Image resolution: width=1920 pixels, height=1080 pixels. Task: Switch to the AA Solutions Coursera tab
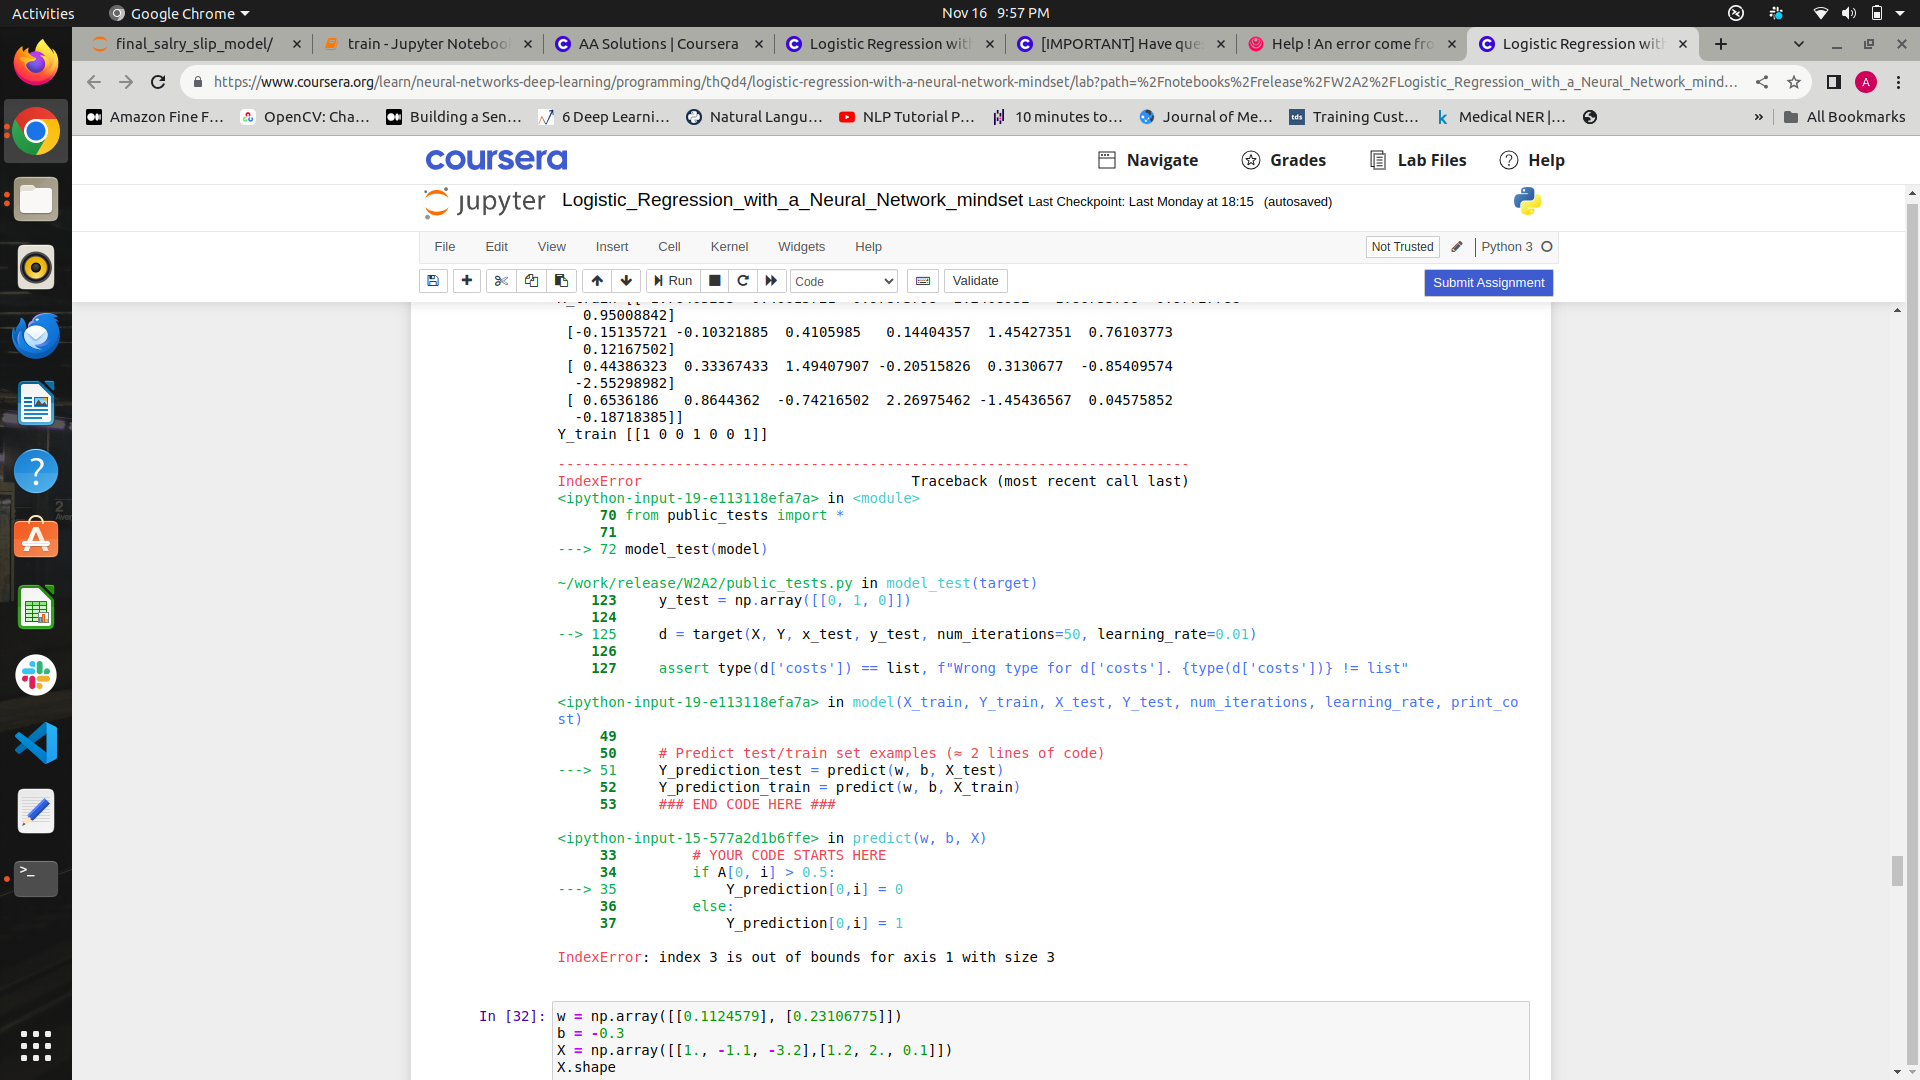tap(657, 44)
